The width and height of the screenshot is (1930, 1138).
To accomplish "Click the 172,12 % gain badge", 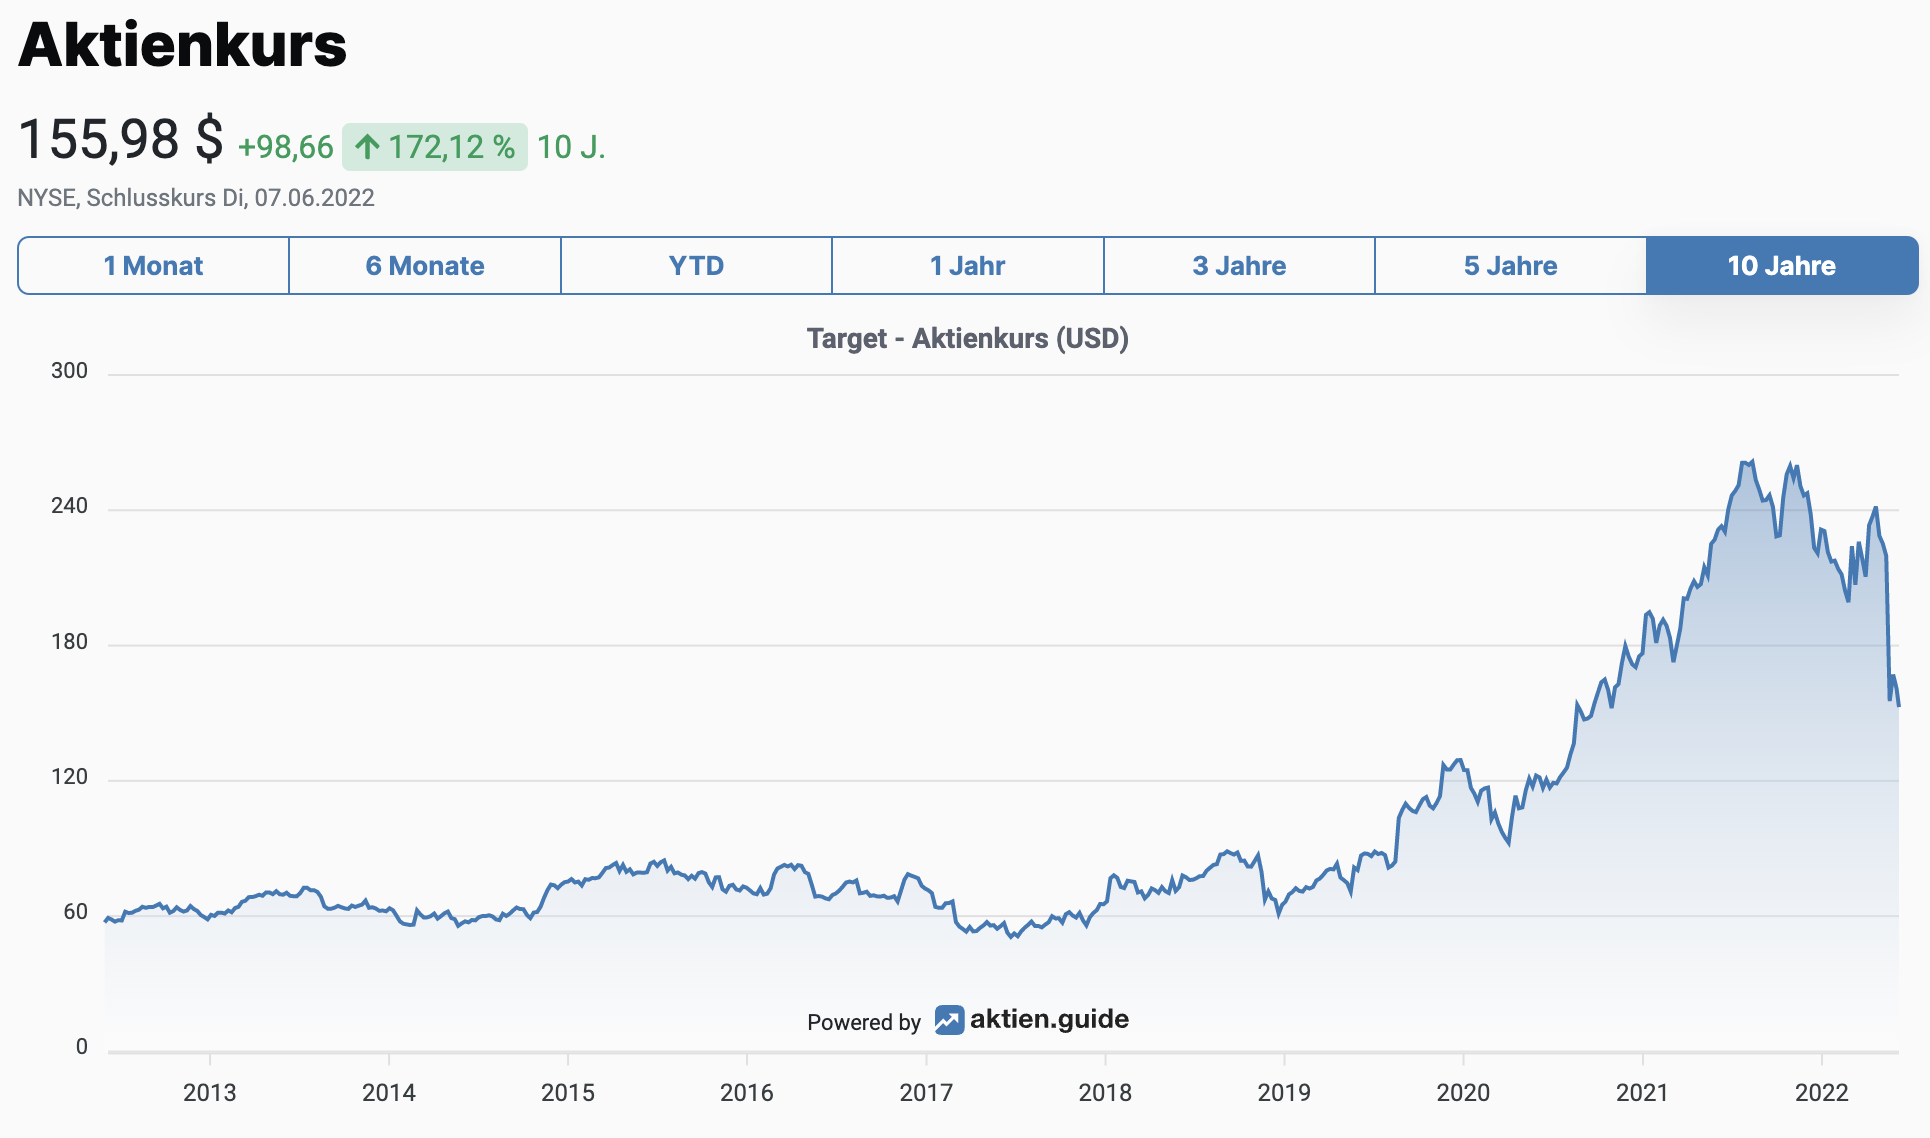I will pos(435,147).
